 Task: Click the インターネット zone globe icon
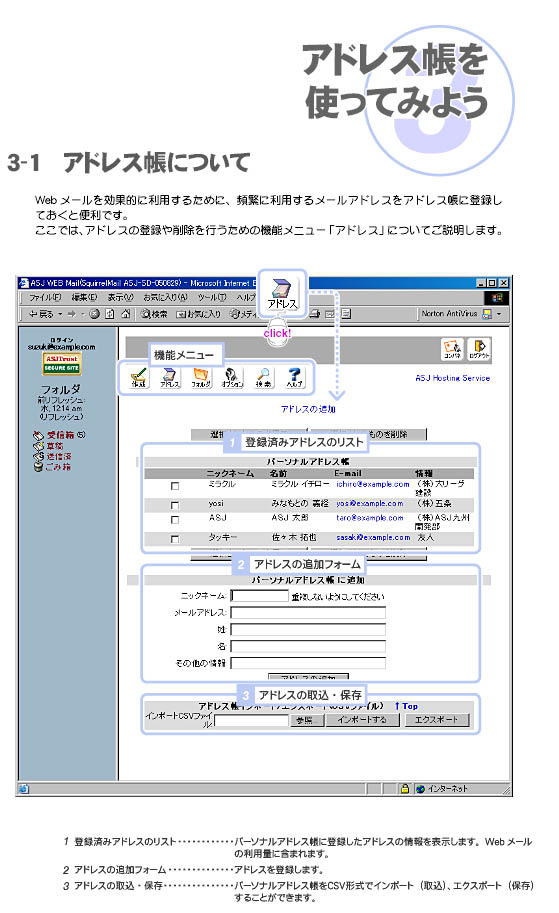point(420,788)
